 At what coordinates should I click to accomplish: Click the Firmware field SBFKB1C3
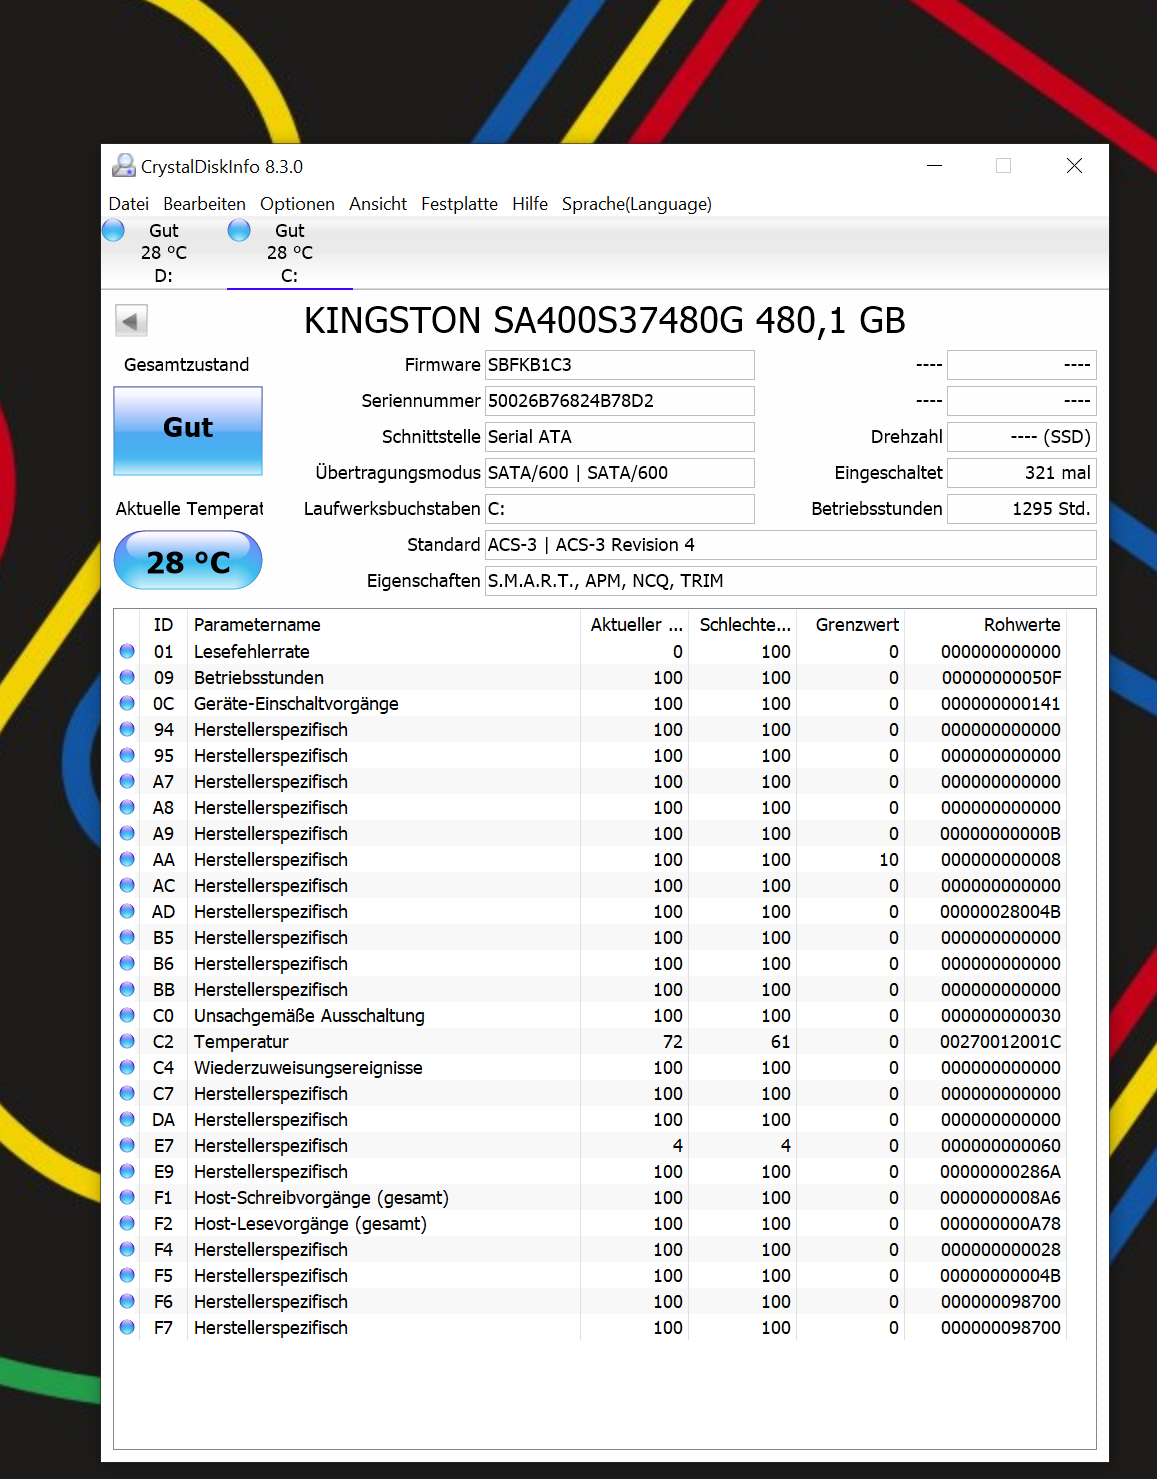coord(620,365)
